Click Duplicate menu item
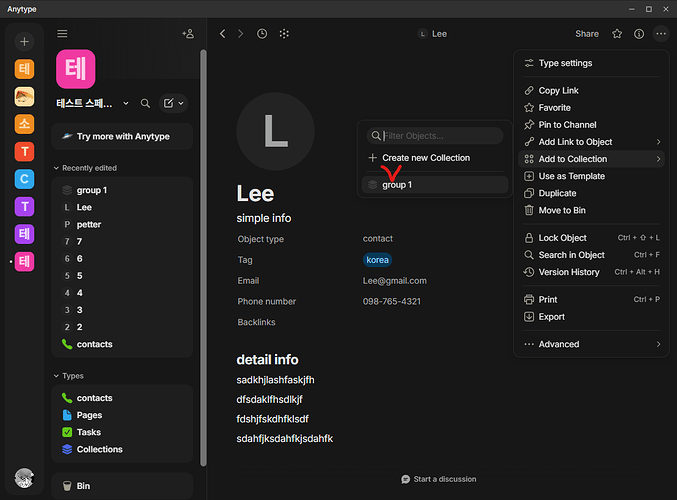The height and width of the screenshot is (500, 677). click(x=592, y=193)
